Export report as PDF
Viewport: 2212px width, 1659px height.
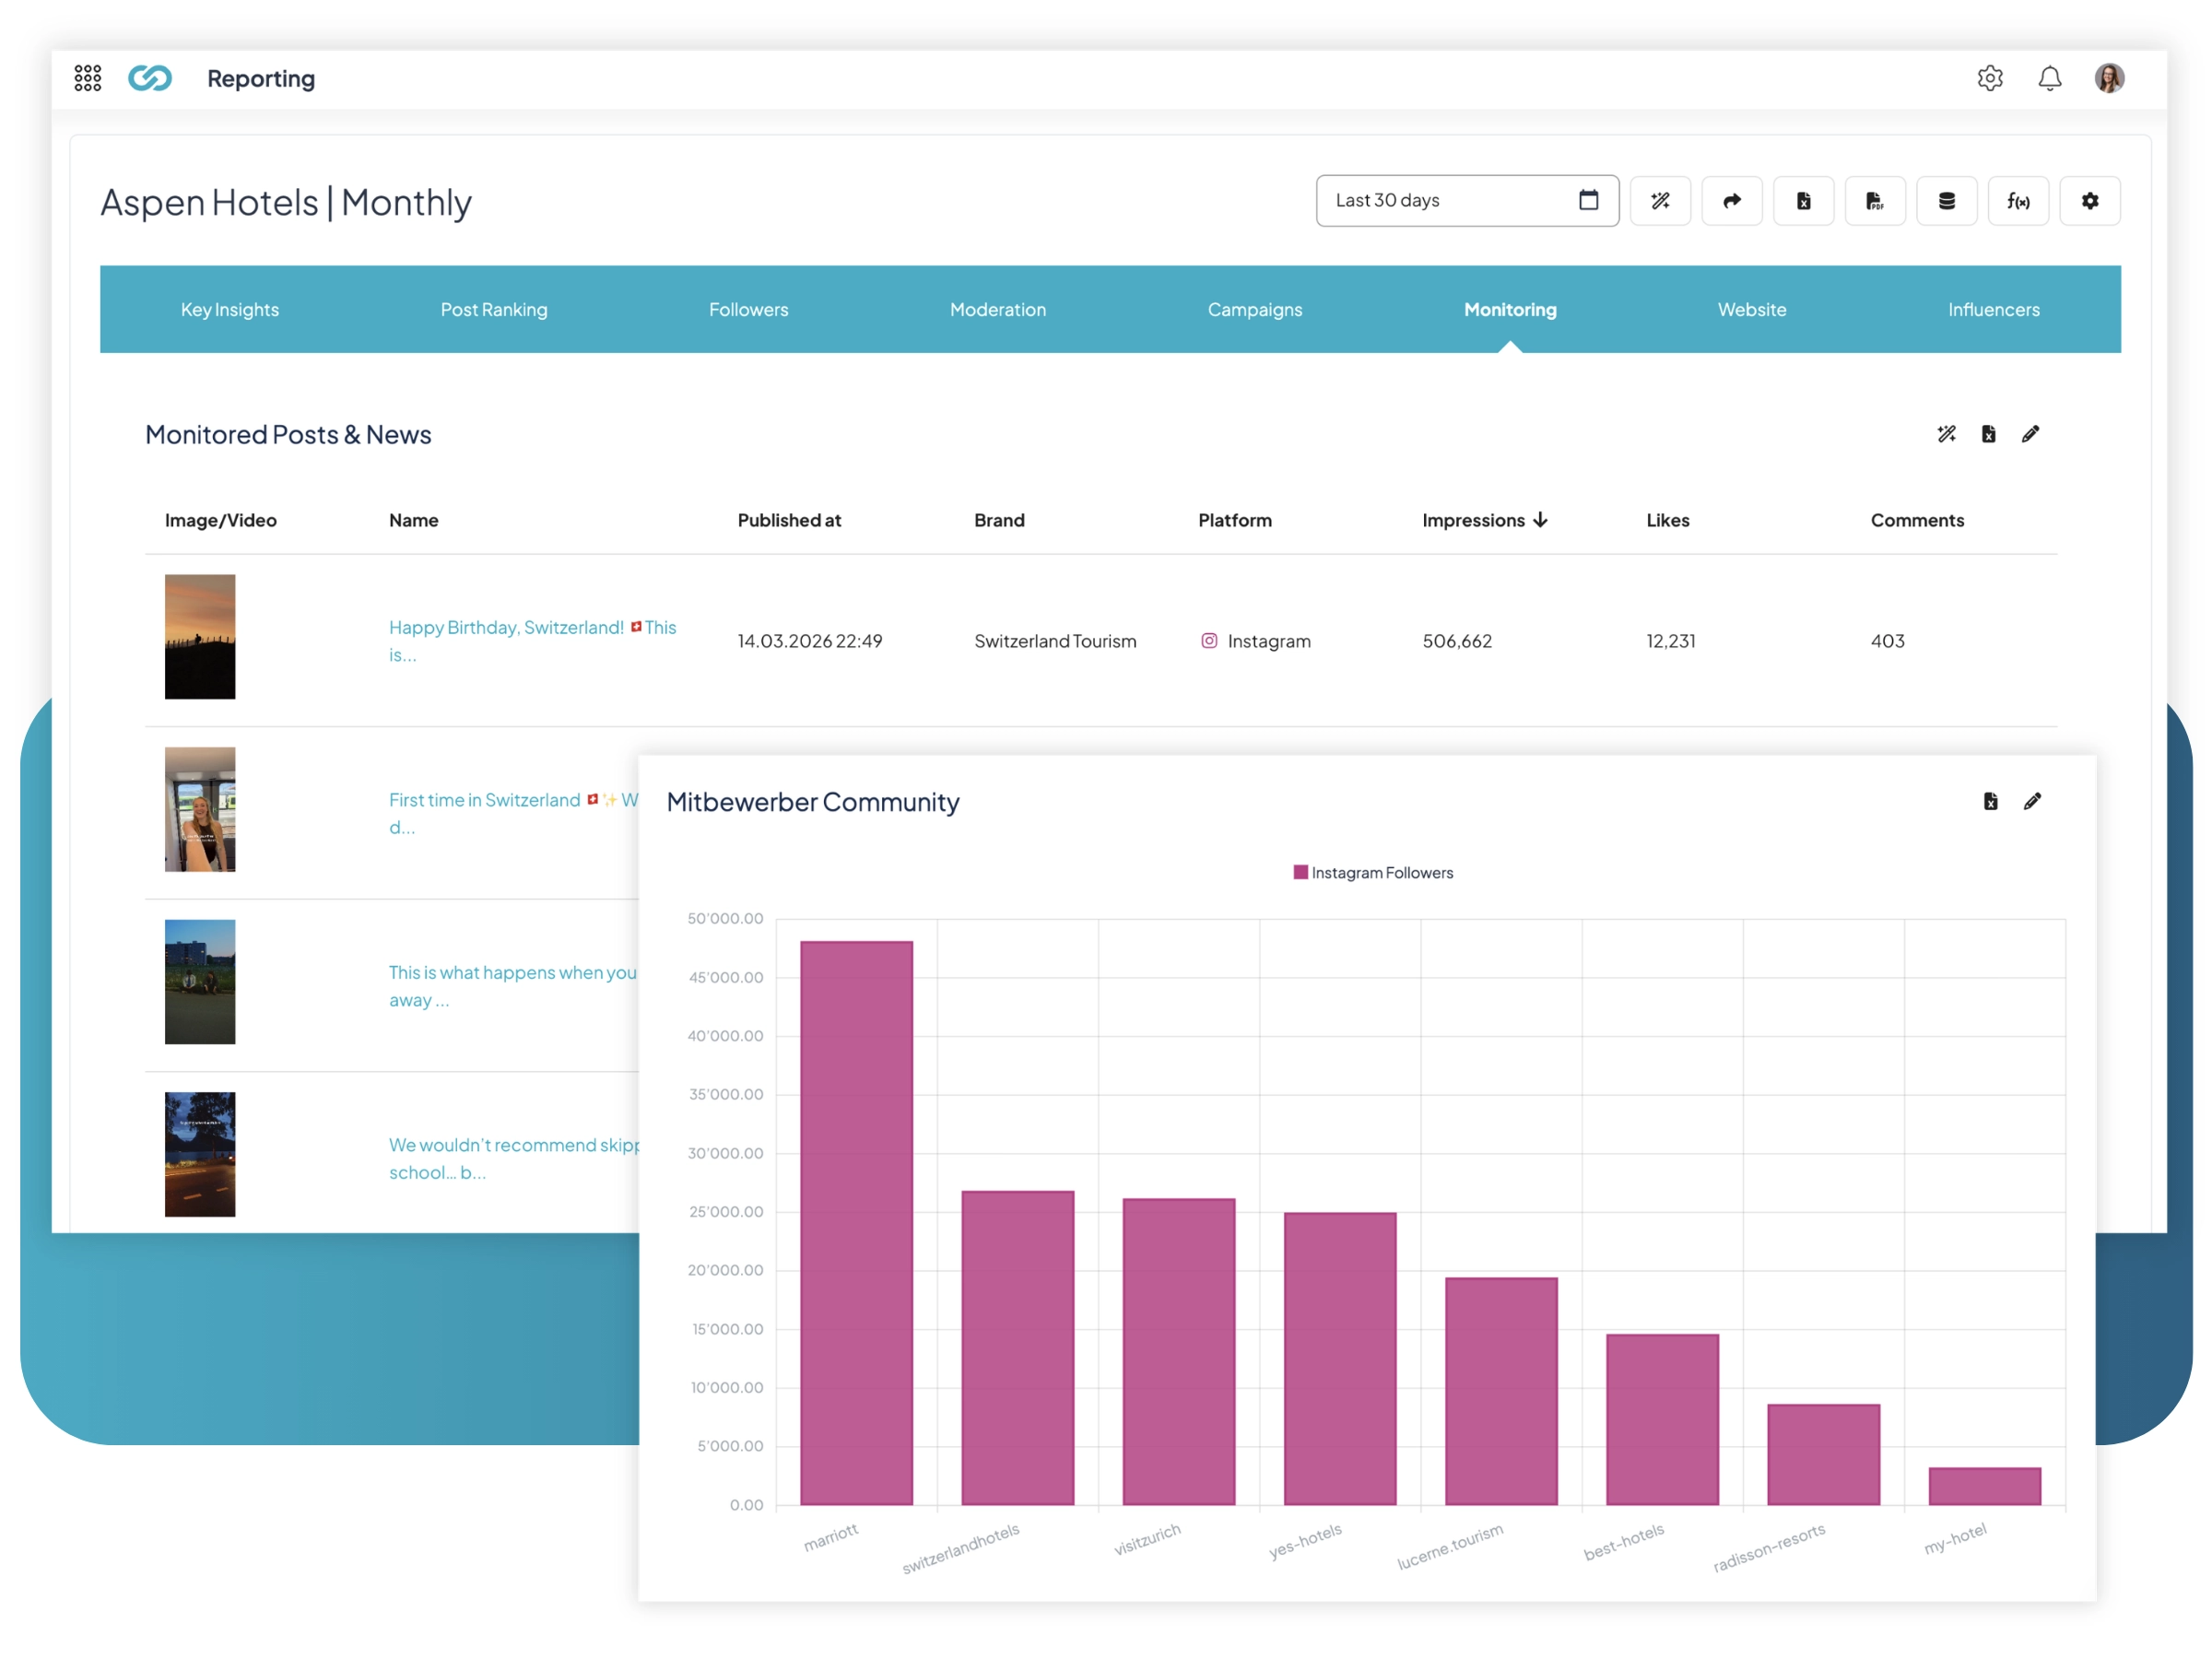pyautogui.click(x=1874, y=201)
